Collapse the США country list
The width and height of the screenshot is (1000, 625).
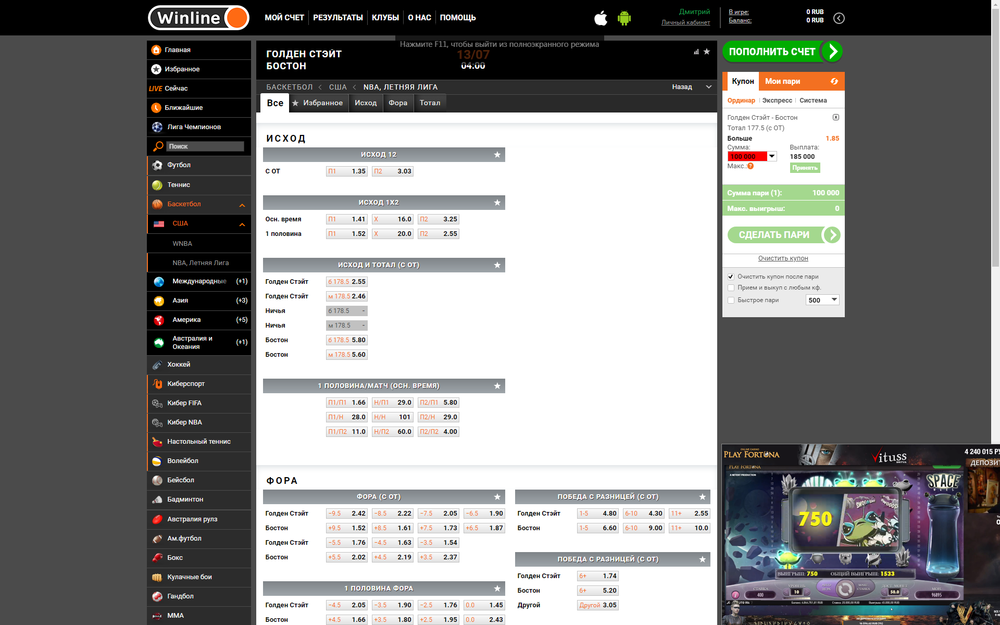pos(242,224)
